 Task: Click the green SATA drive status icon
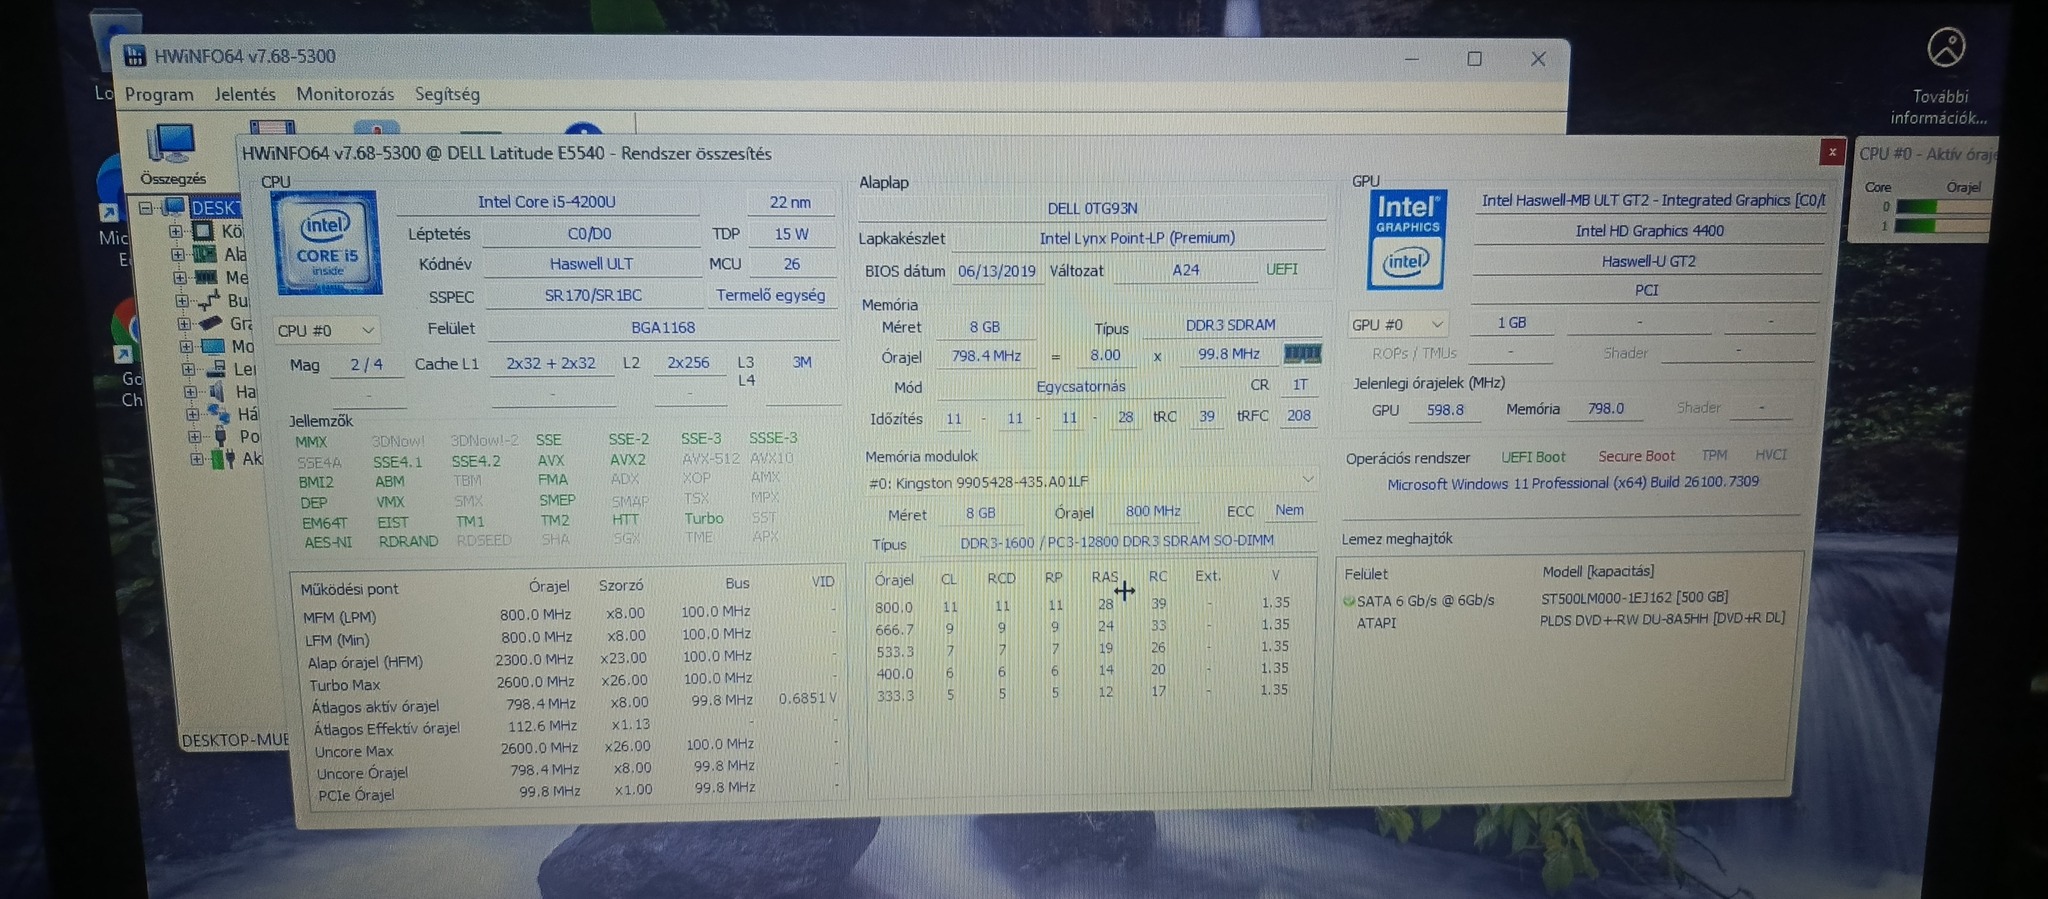(1348, 601)
